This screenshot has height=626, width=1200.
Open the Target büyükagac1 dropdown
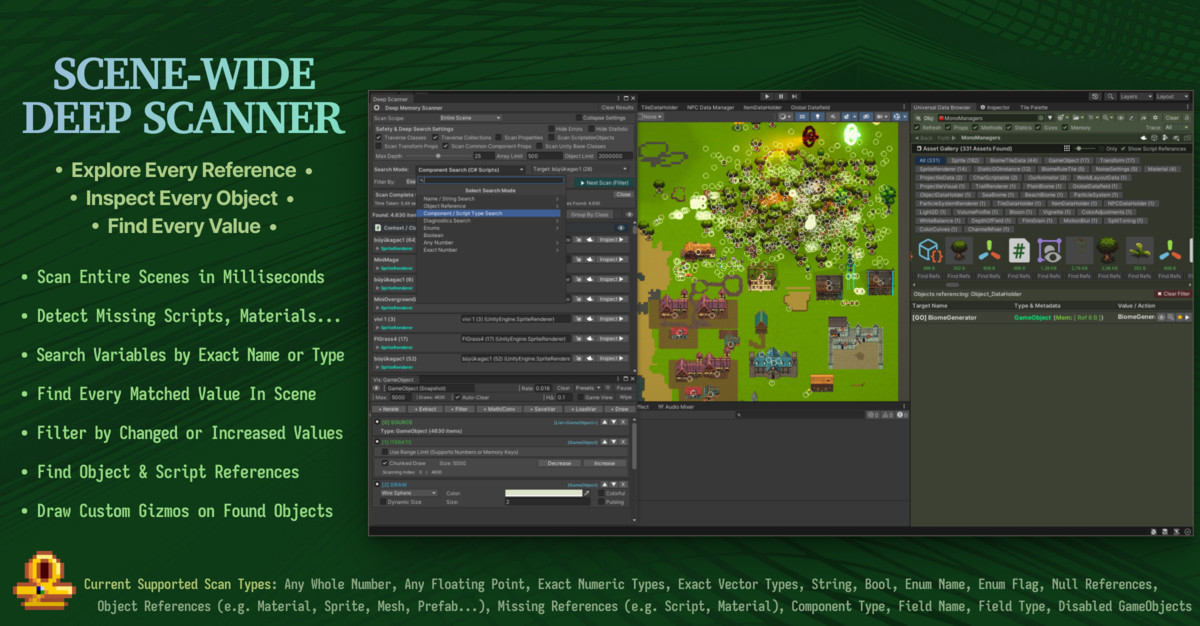coord(580,169)
